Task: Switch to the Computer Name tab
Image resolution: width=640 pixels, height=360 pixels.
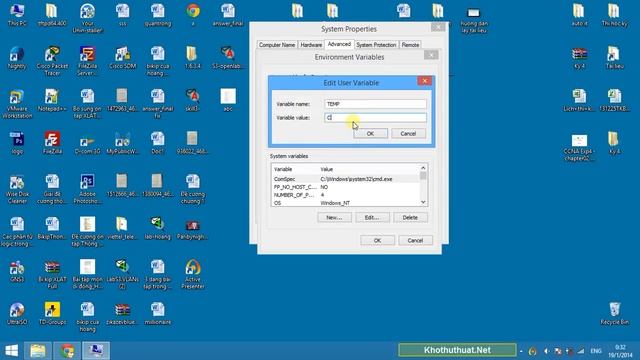Action: [x=277, y=45]
